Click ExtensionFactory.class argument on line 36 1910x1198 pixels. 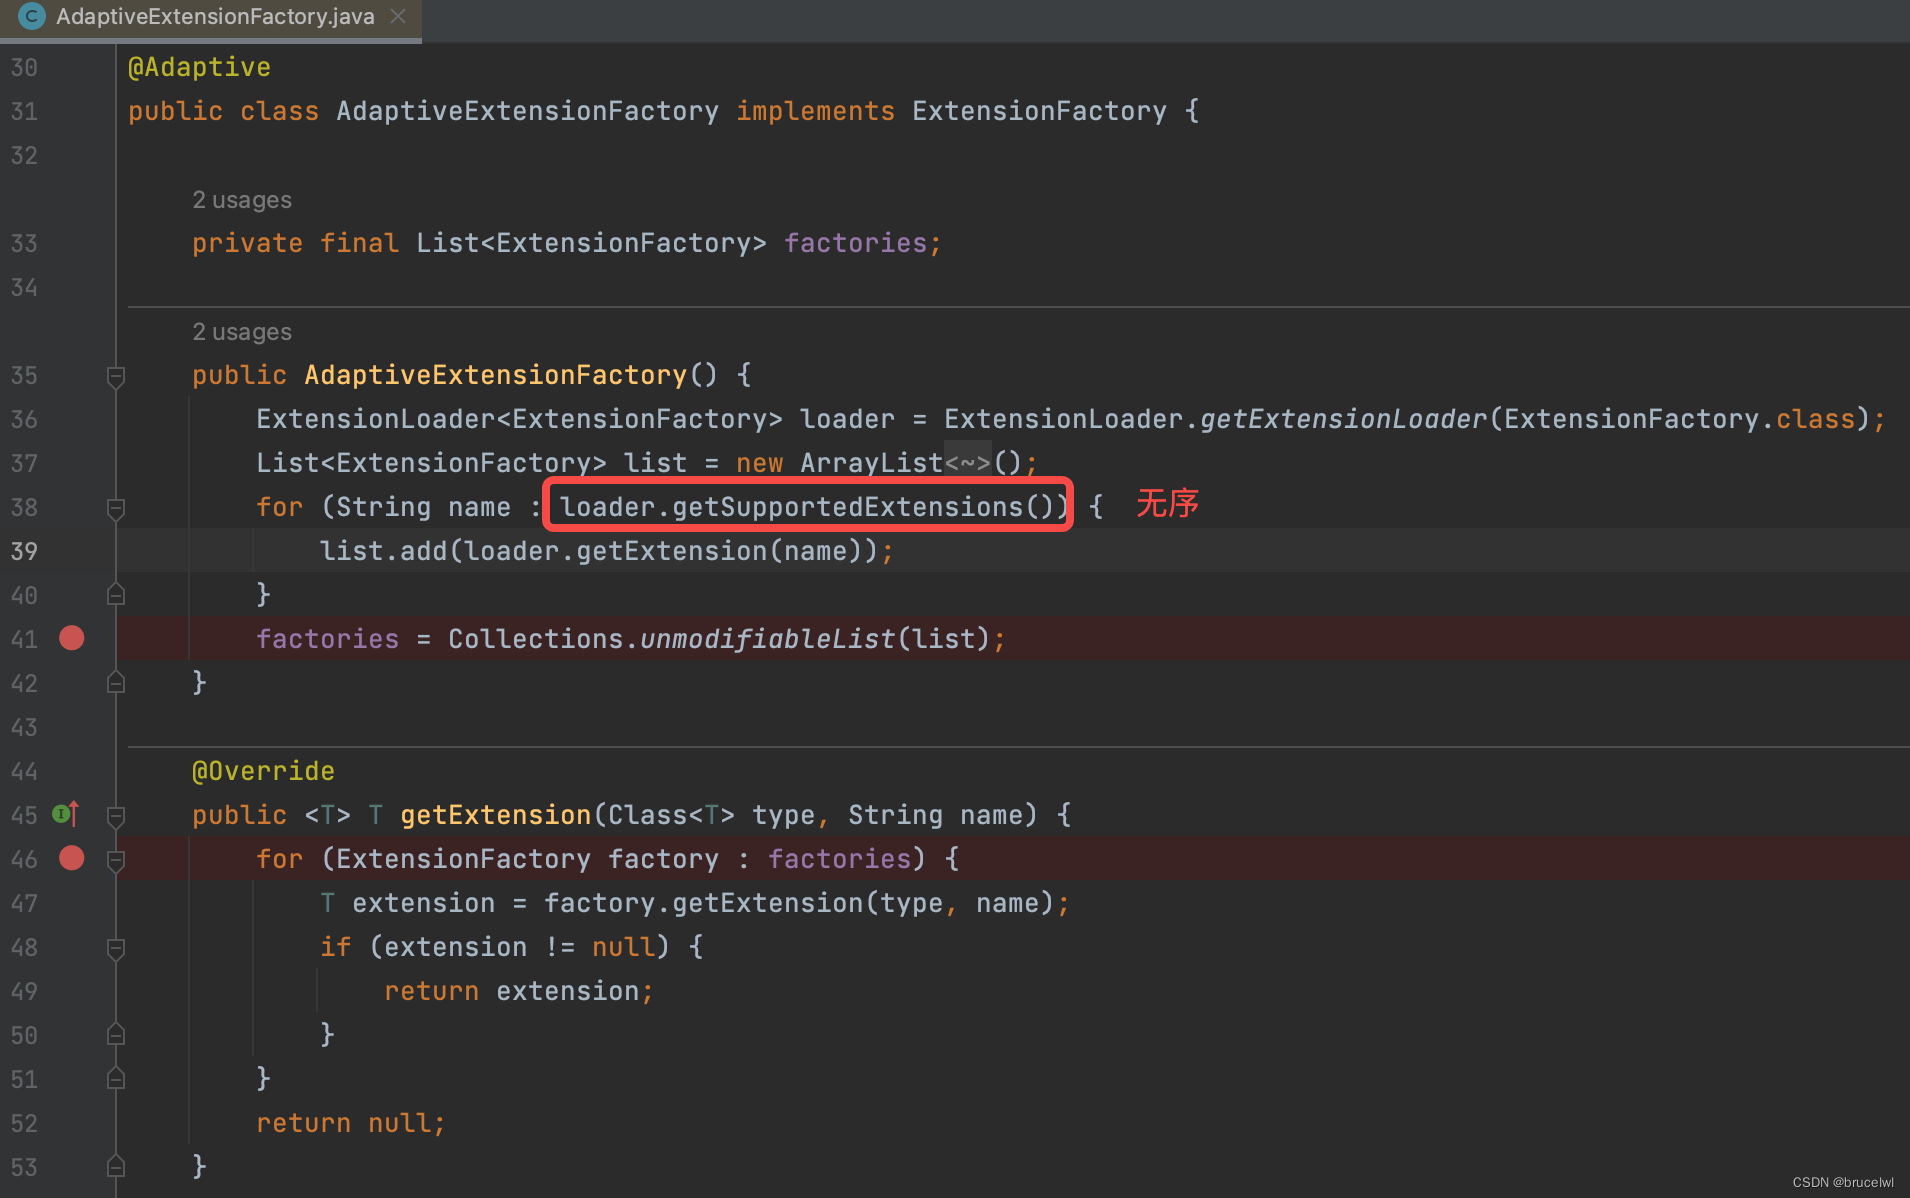coord(1679,419)
